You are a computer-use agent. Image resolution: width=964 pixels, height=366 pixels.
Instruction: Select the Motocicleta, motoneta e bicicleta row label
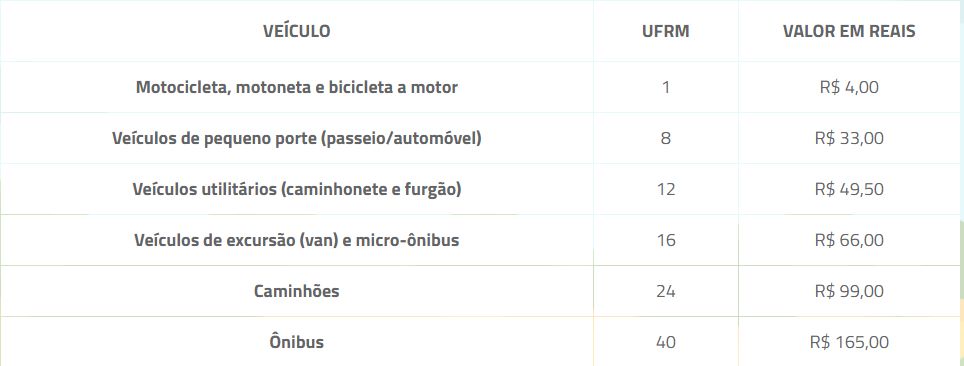coord(296,87)
